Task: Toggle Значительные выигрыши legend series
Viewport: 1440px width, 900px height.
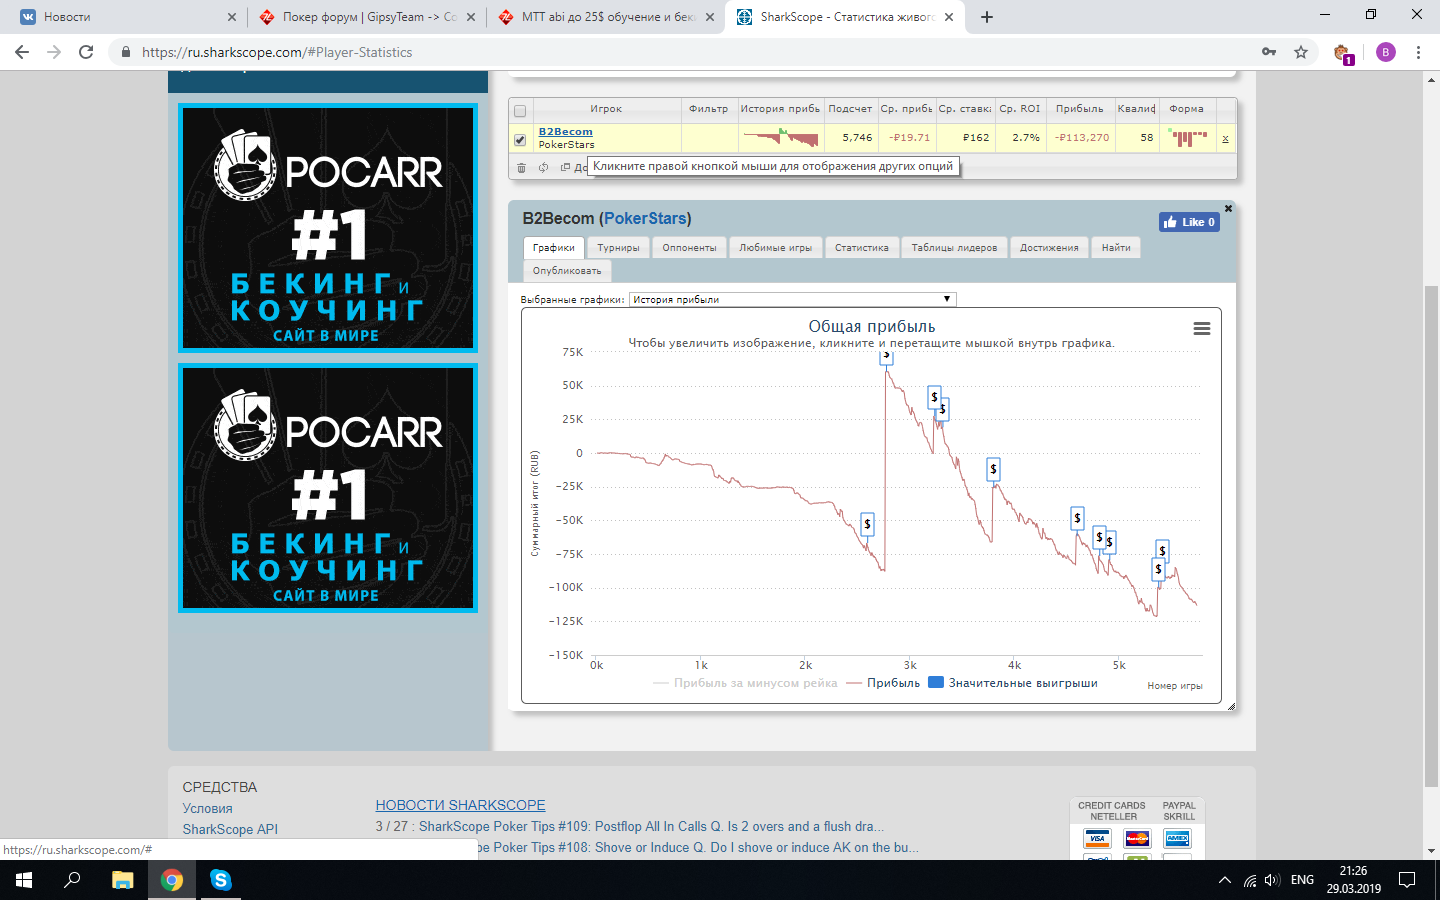Action: 1013,683
